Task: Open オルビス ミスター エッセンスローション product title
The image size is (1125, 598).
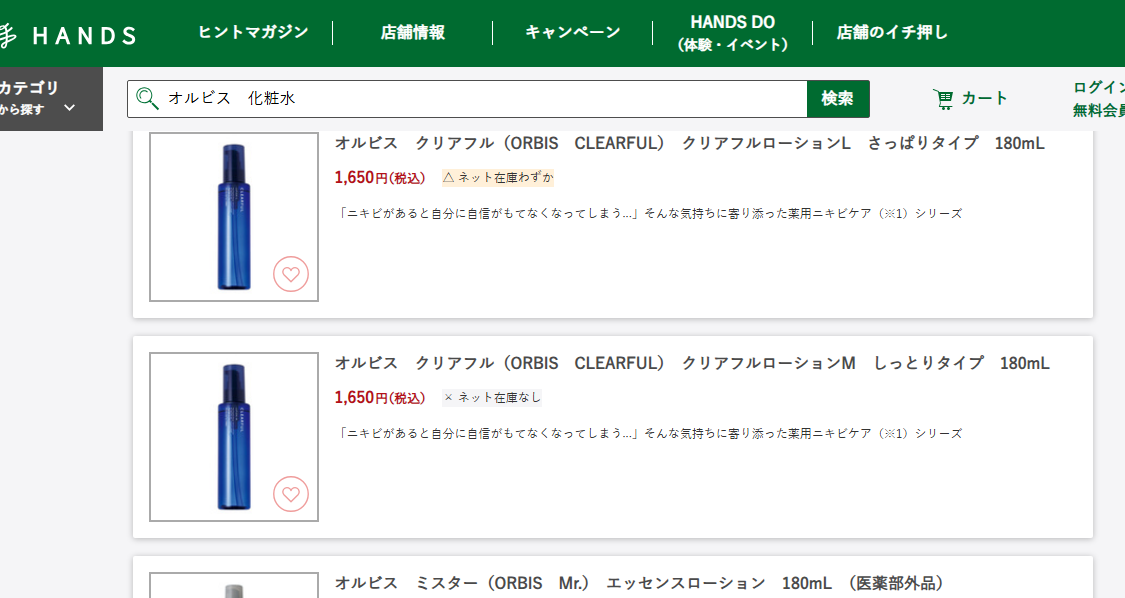Action: tap(639, 583)
